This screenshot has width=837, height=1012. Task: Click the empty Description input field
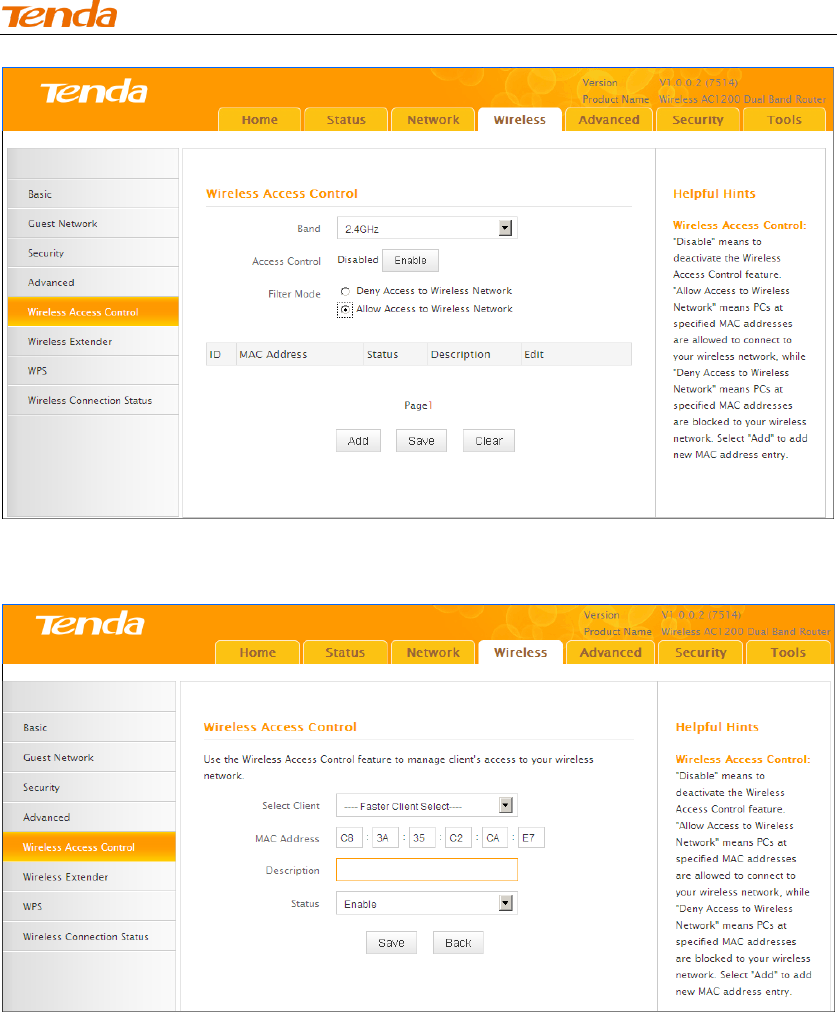pyautogui.click(x=427, y=869)
